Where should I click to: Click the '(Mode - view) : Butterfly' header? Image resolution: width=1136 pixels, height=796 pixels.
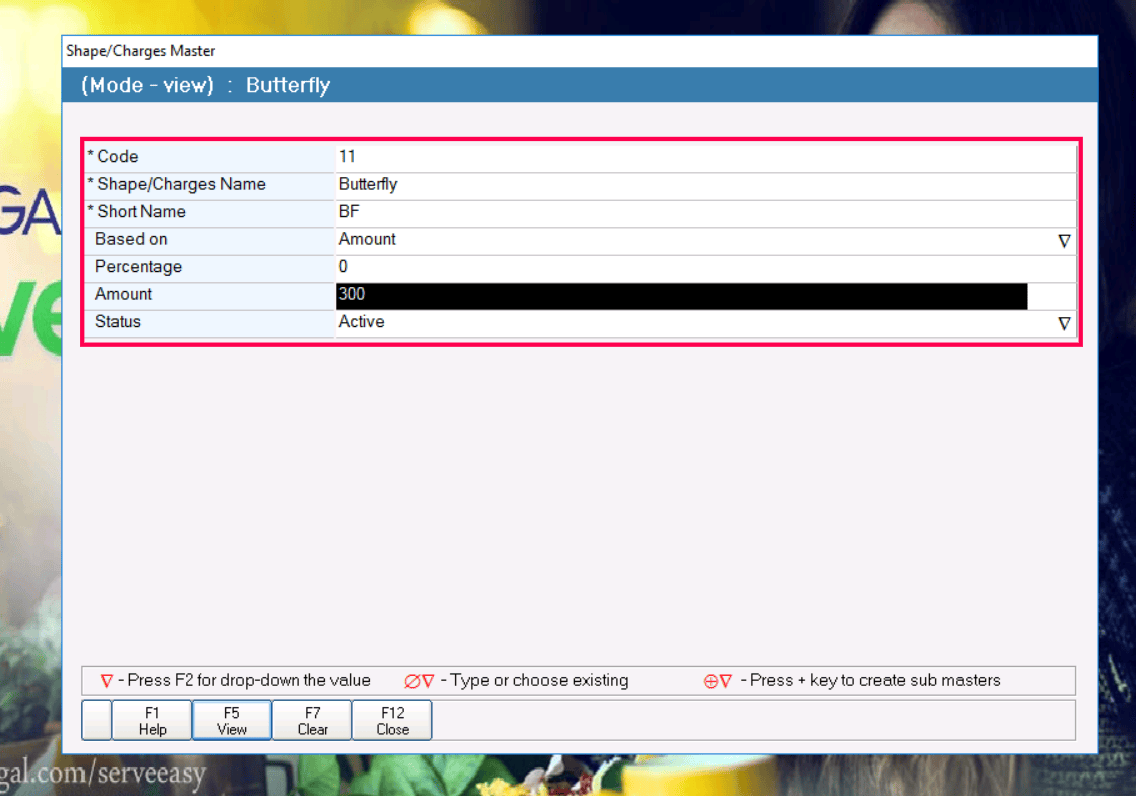pos(206,85)
